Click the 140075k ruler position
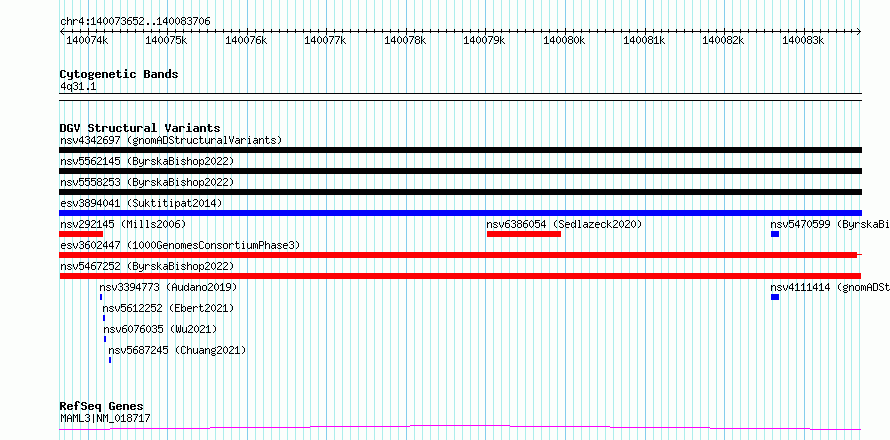The image size is (890, 440). (167, 40)
